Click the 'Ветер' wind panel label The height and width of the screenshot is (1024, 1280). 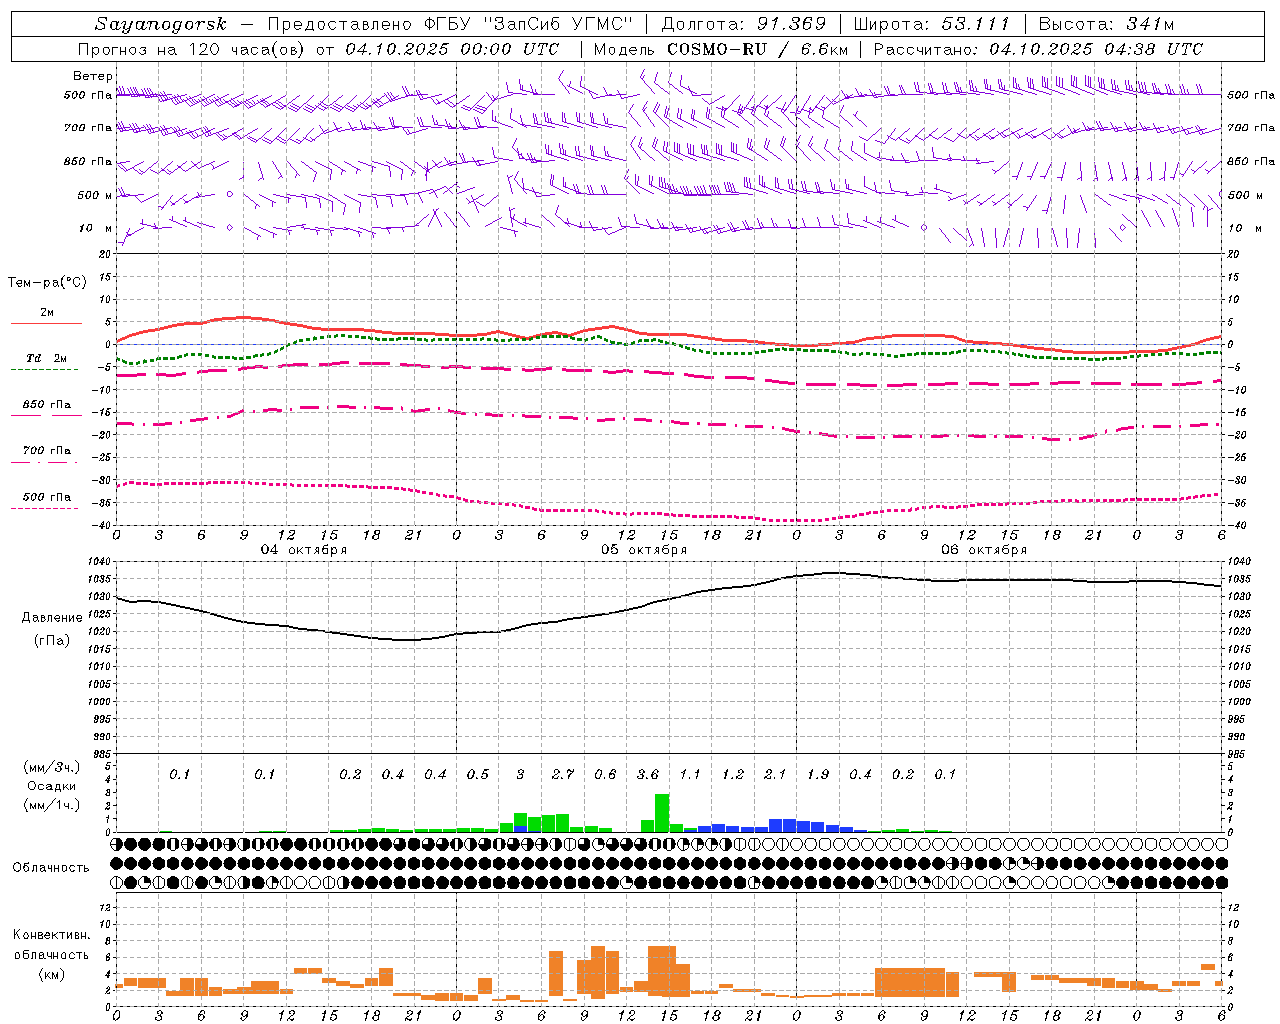[x=92, y=76]
